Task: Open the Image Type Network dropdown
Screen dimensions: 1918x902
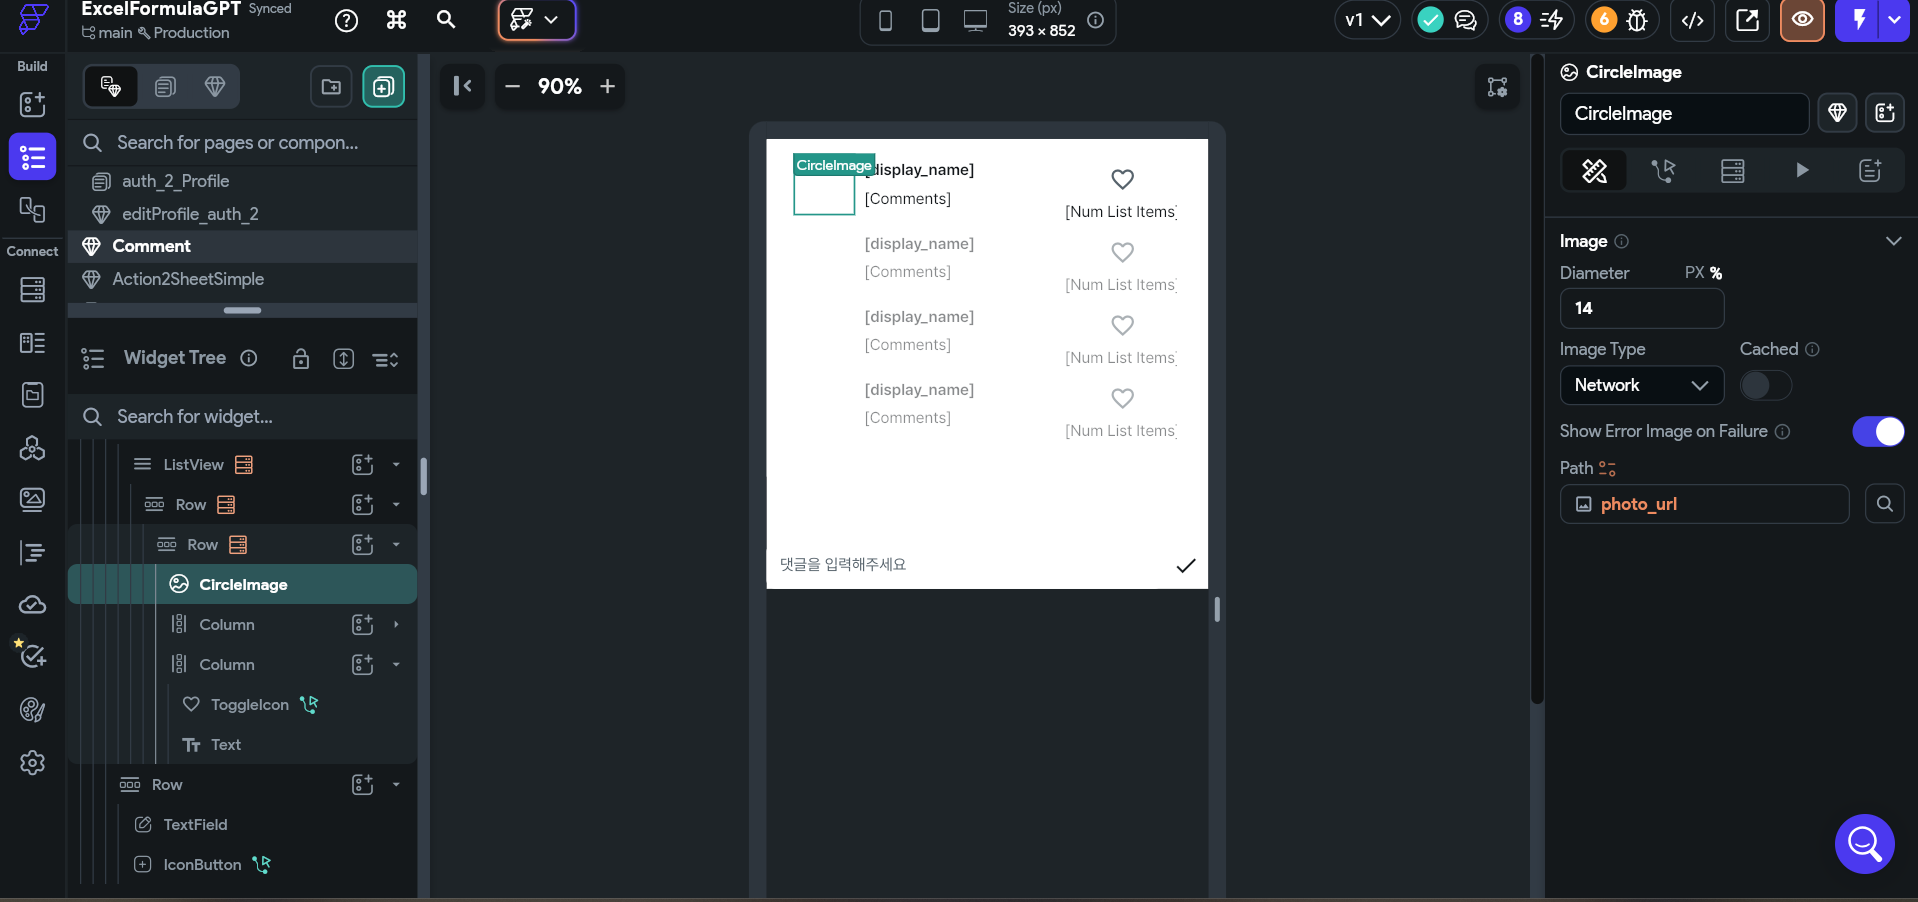Action: coord(1641,385)
